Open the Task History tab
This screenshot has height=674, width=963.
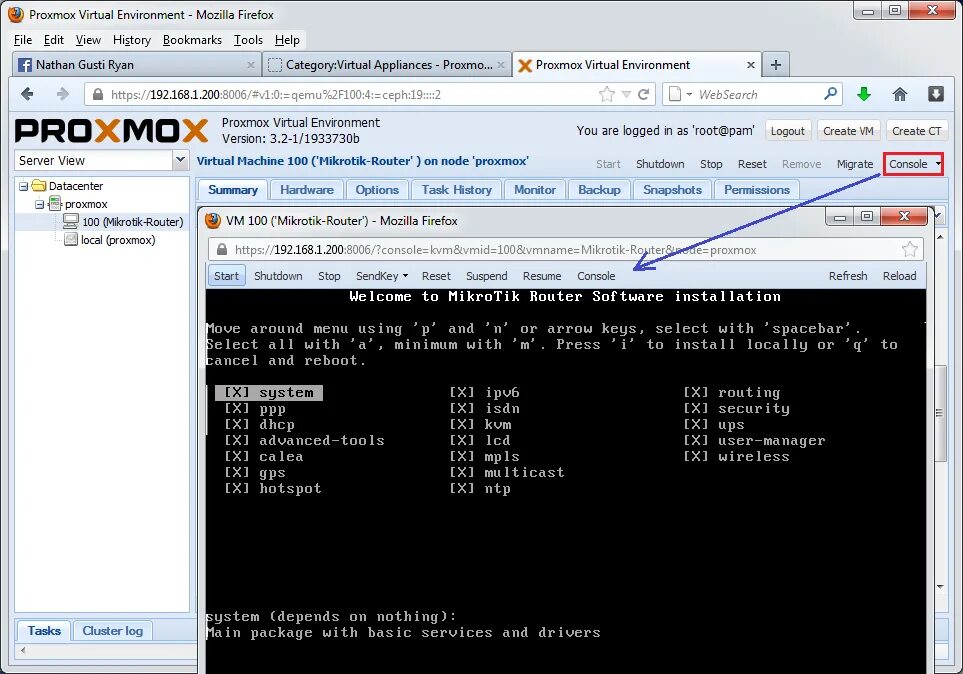456,190
